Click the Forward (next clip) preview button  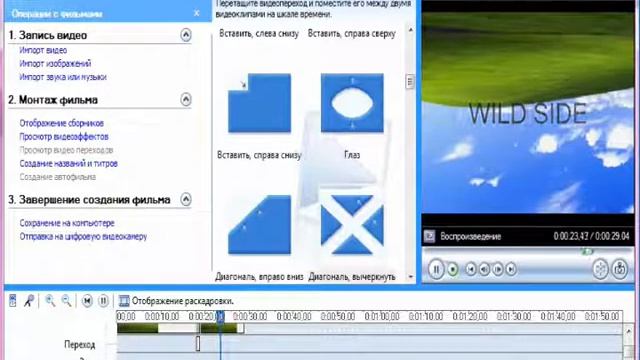coord(511,269)
